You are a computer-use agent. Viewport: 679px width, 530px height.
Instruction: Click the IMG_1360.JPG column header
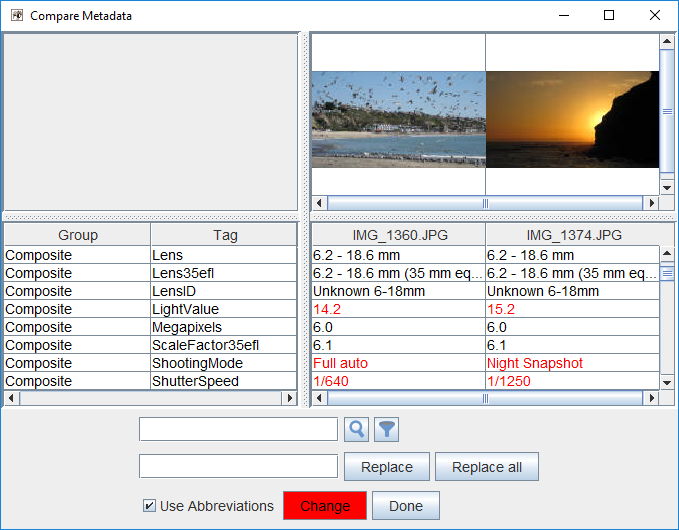tap(399, 235)
